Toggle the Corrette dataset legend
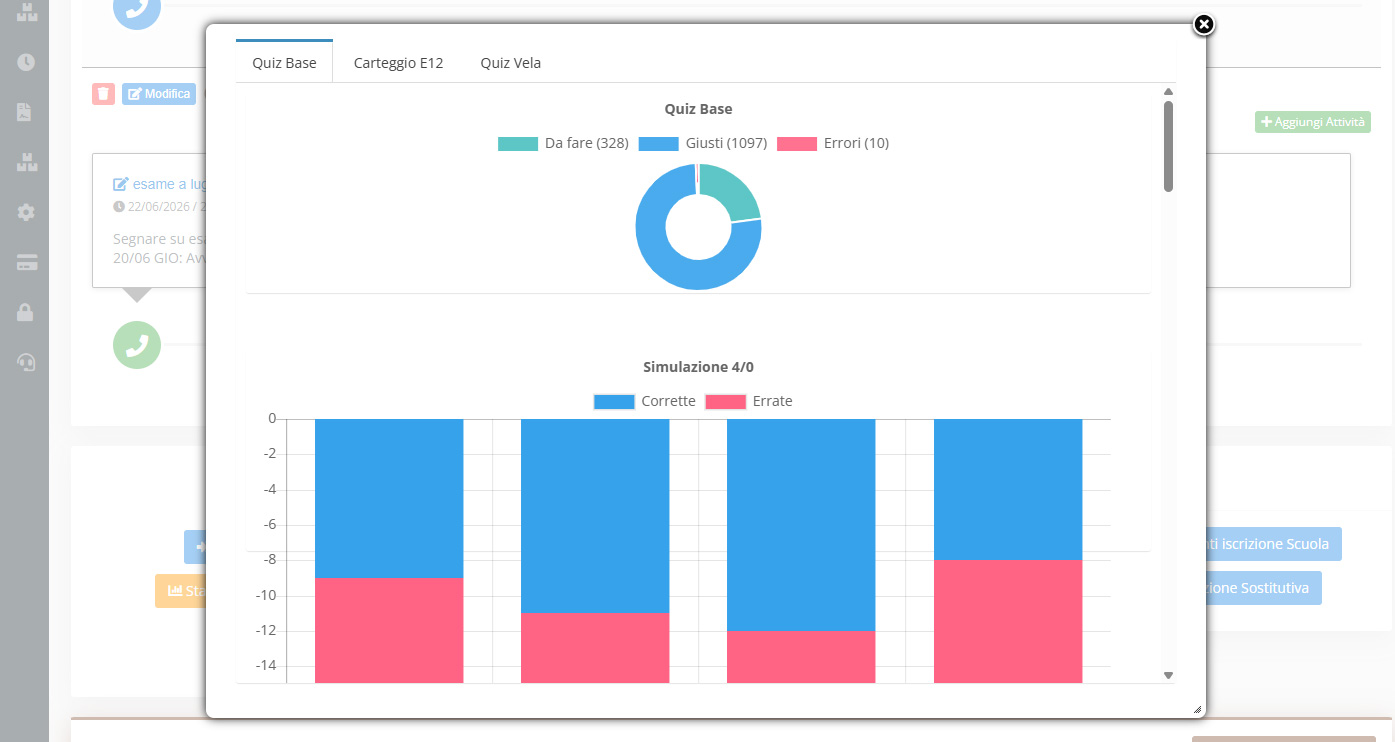Image resolution: width=1395 pixels, height=742 pixels. pyautogui.click(x=644, y=401)
